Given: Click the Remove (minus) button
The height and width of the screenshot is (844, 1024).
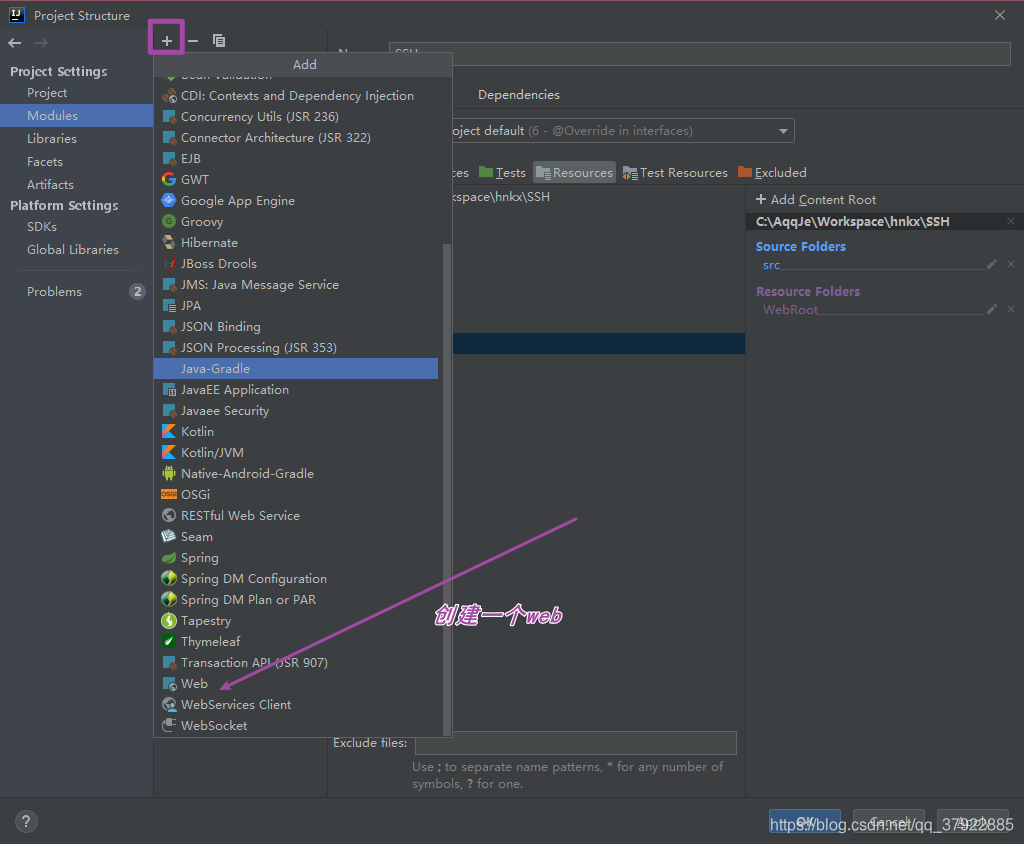Looking at the screenshot, I should (x=193, y=41).
